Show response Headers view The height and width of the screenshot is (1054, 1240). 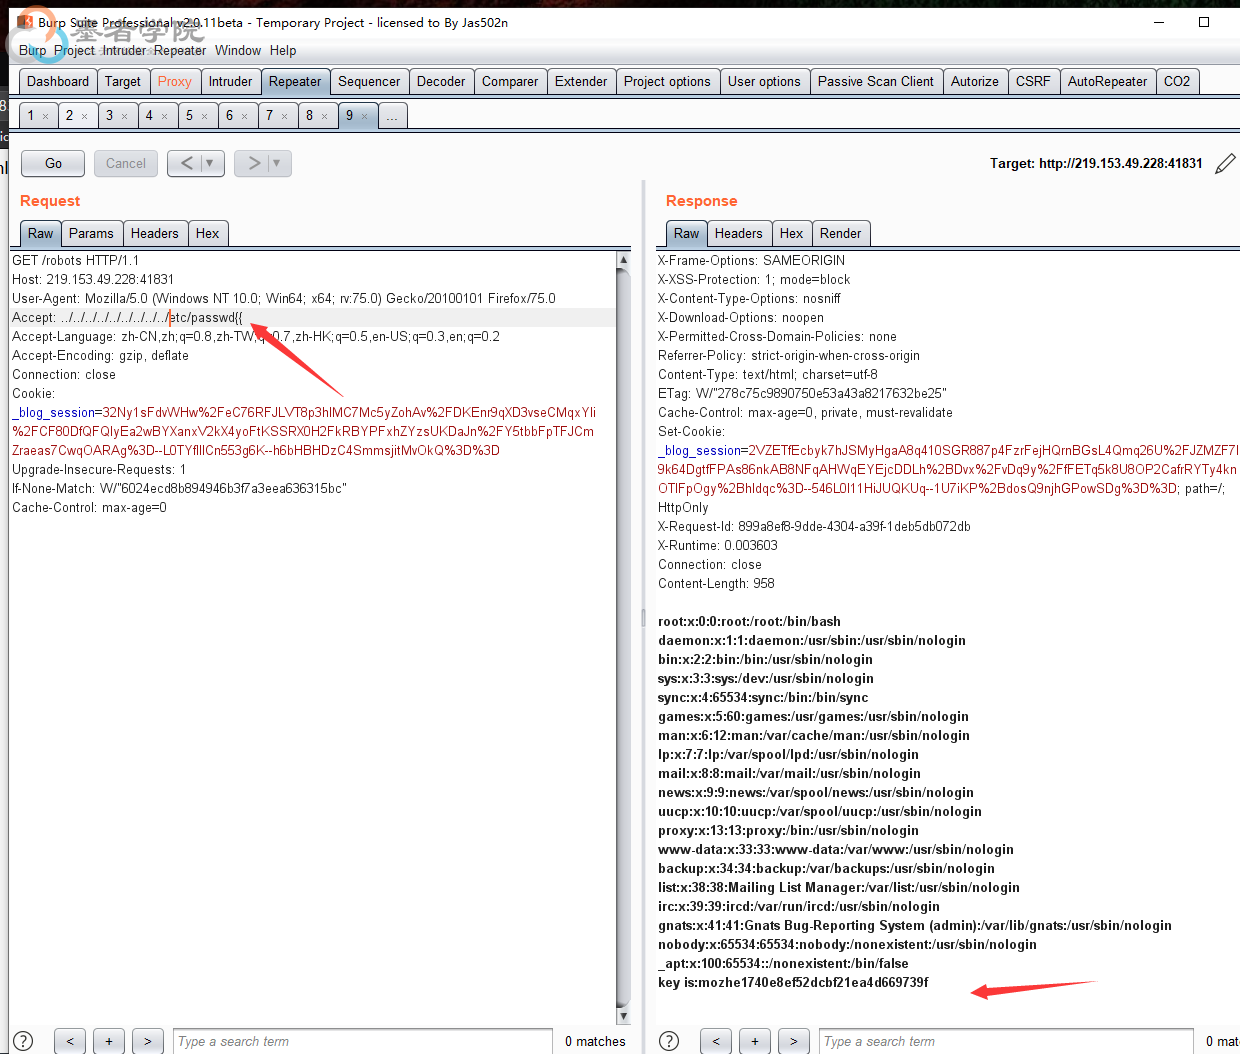click(738, 234)
